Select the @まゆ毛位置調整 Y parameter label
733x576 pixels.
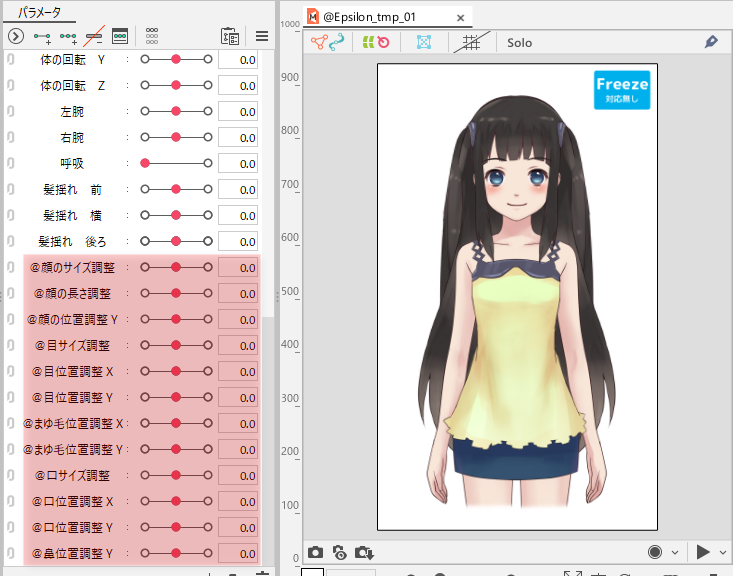[x=73, y=449]
